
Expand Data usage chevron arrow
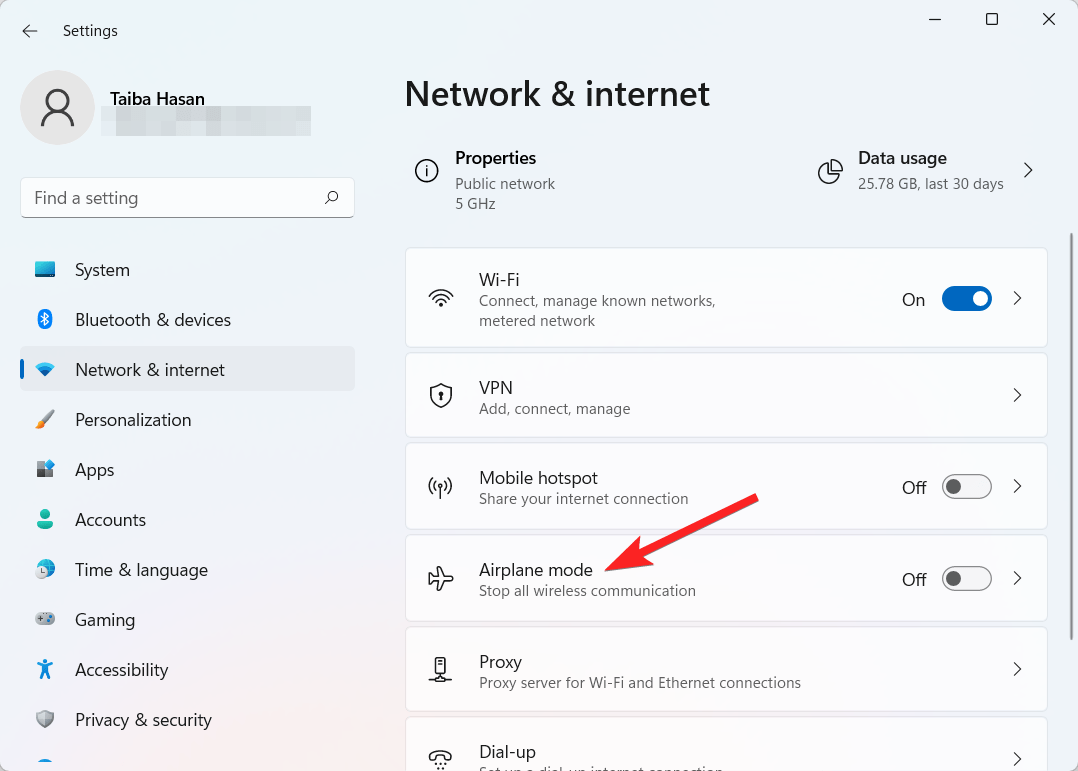(1027, 171)
